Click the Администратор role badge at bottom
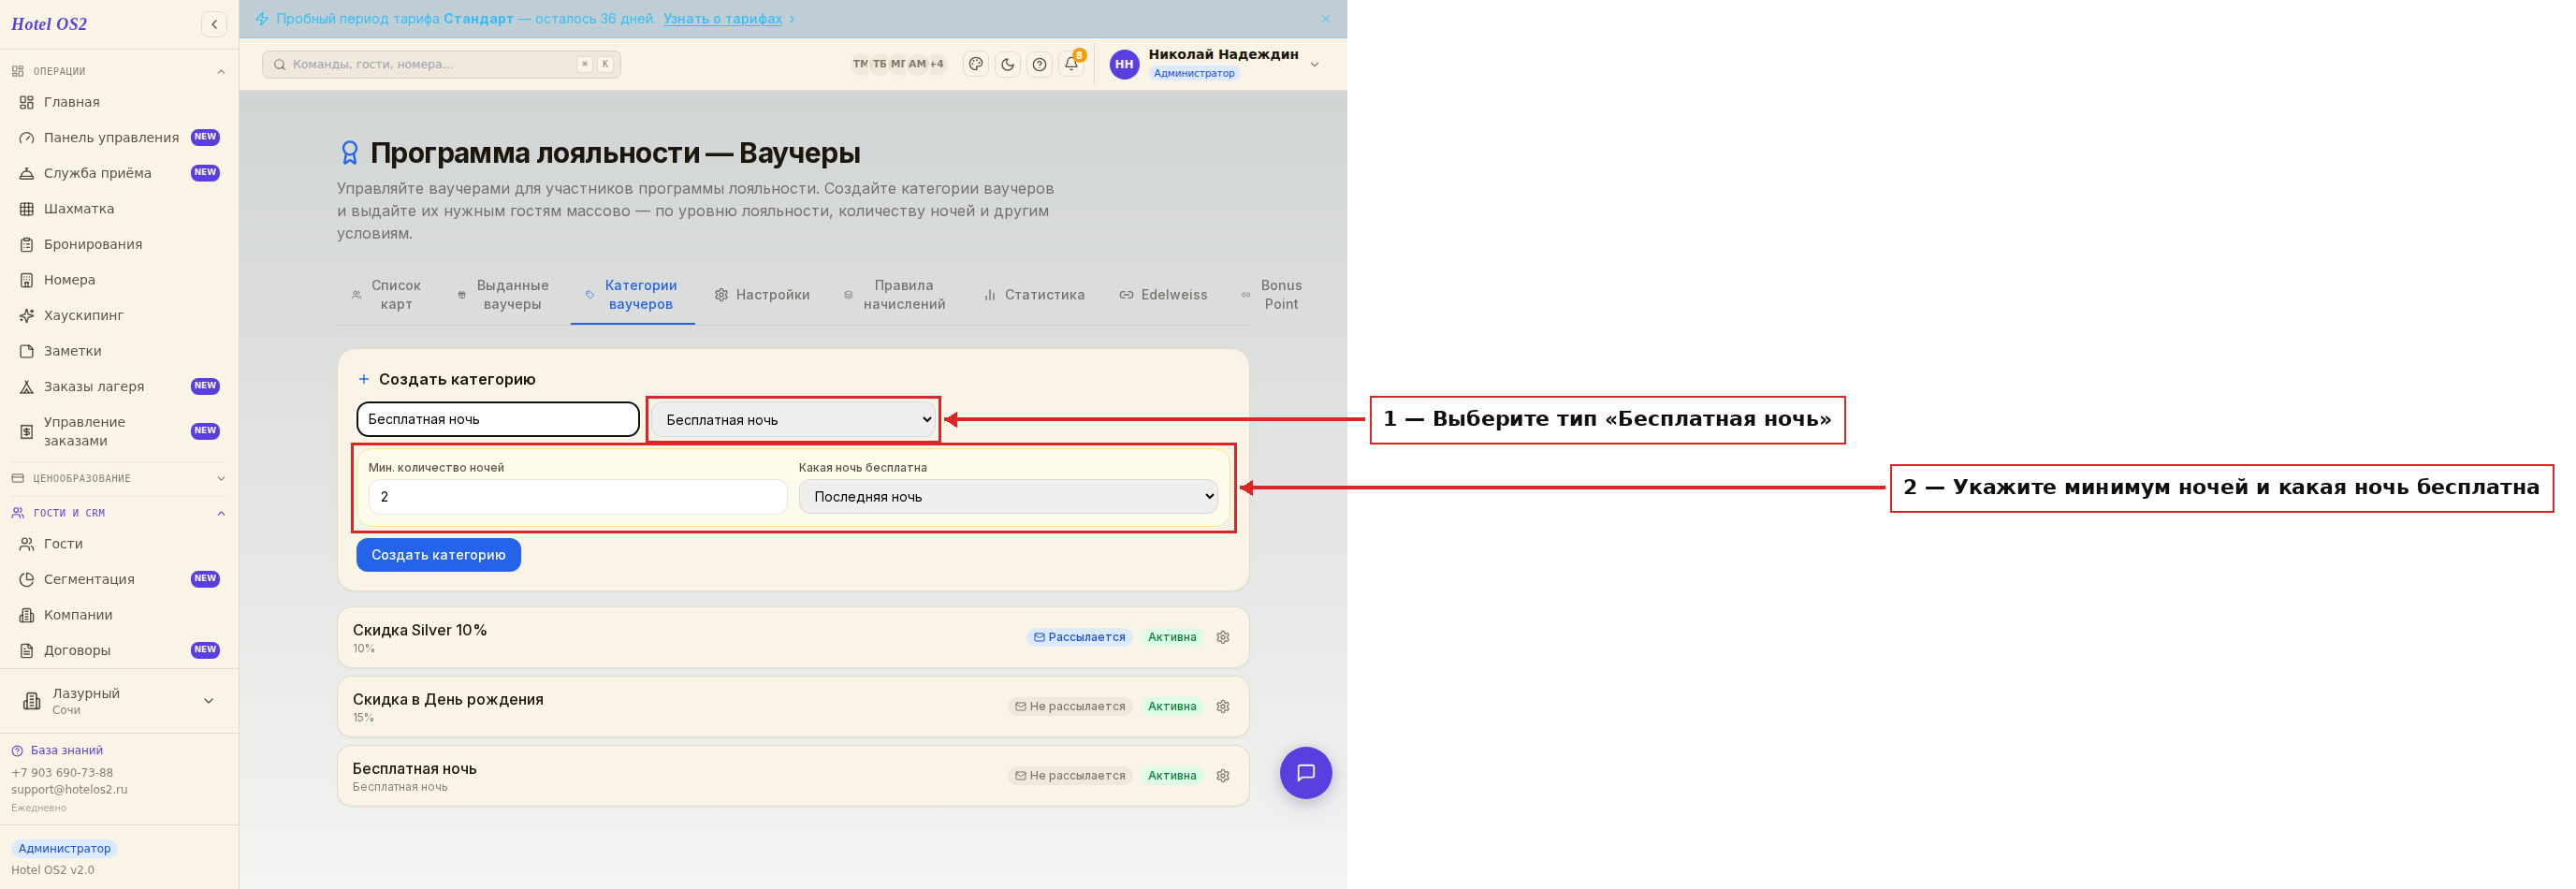Image resolution: width=2576 pixels, height=889 pixels. coord(64,849)
